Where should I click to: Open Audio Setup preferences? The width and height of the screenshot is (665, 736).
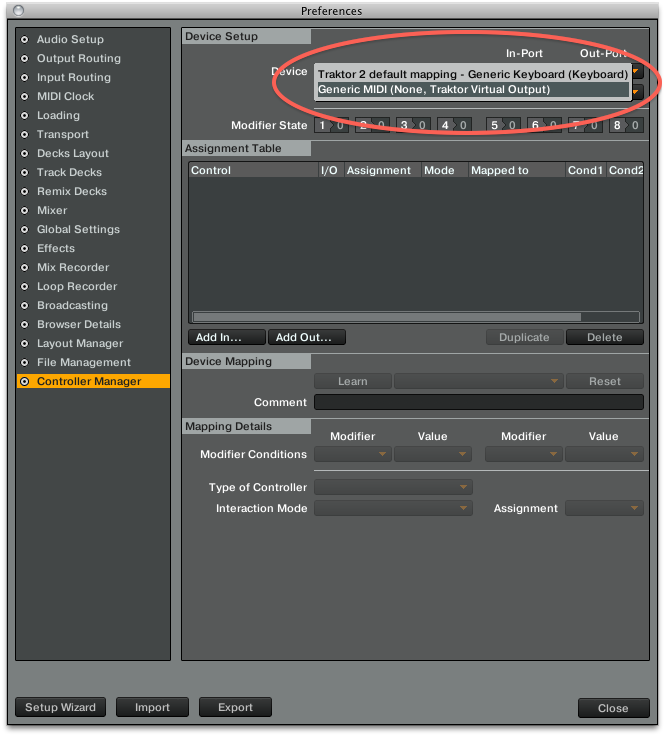pyautogui.click(x=93, y=39)
